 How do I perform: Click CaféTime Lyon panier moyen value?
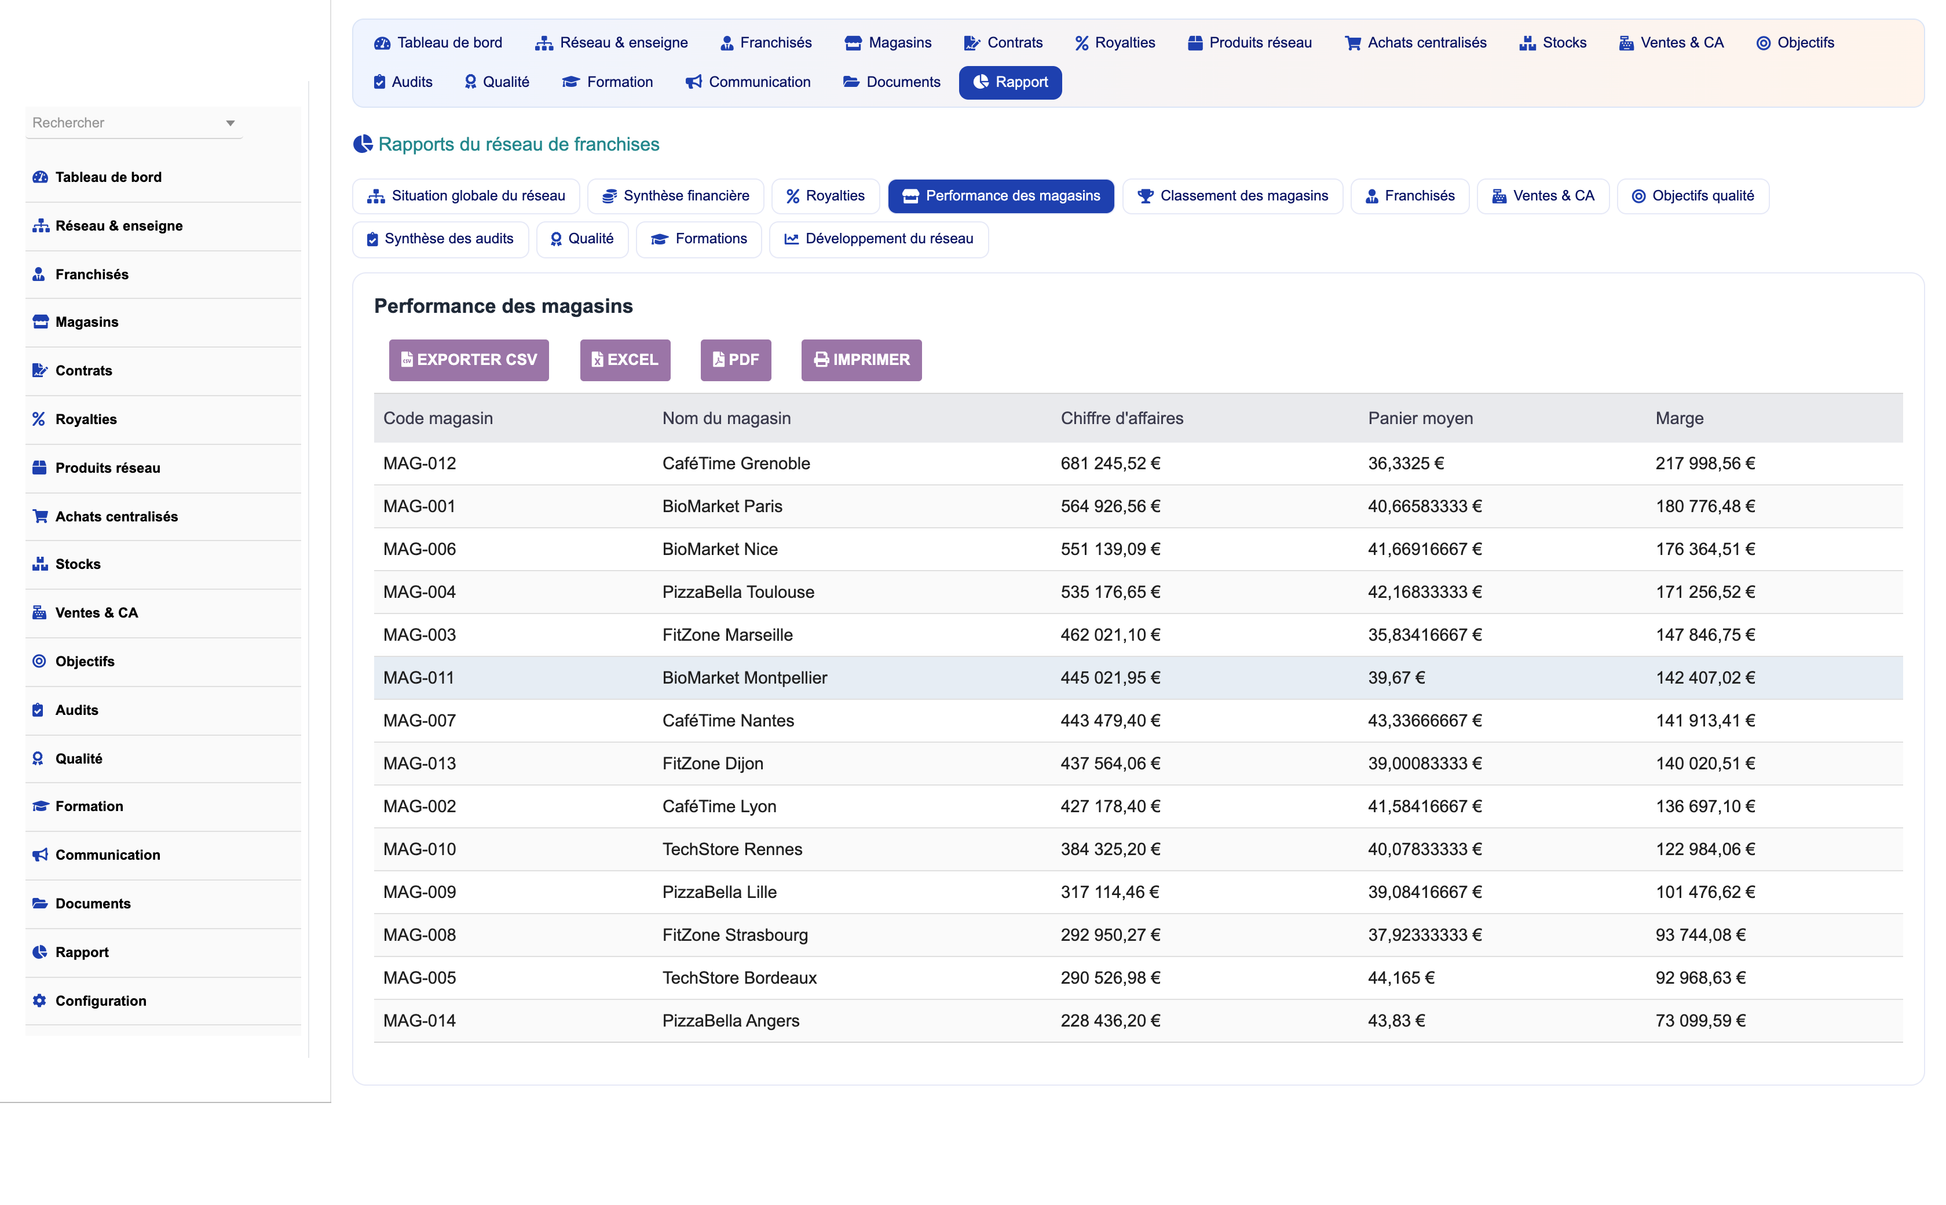coord(1425,807)
